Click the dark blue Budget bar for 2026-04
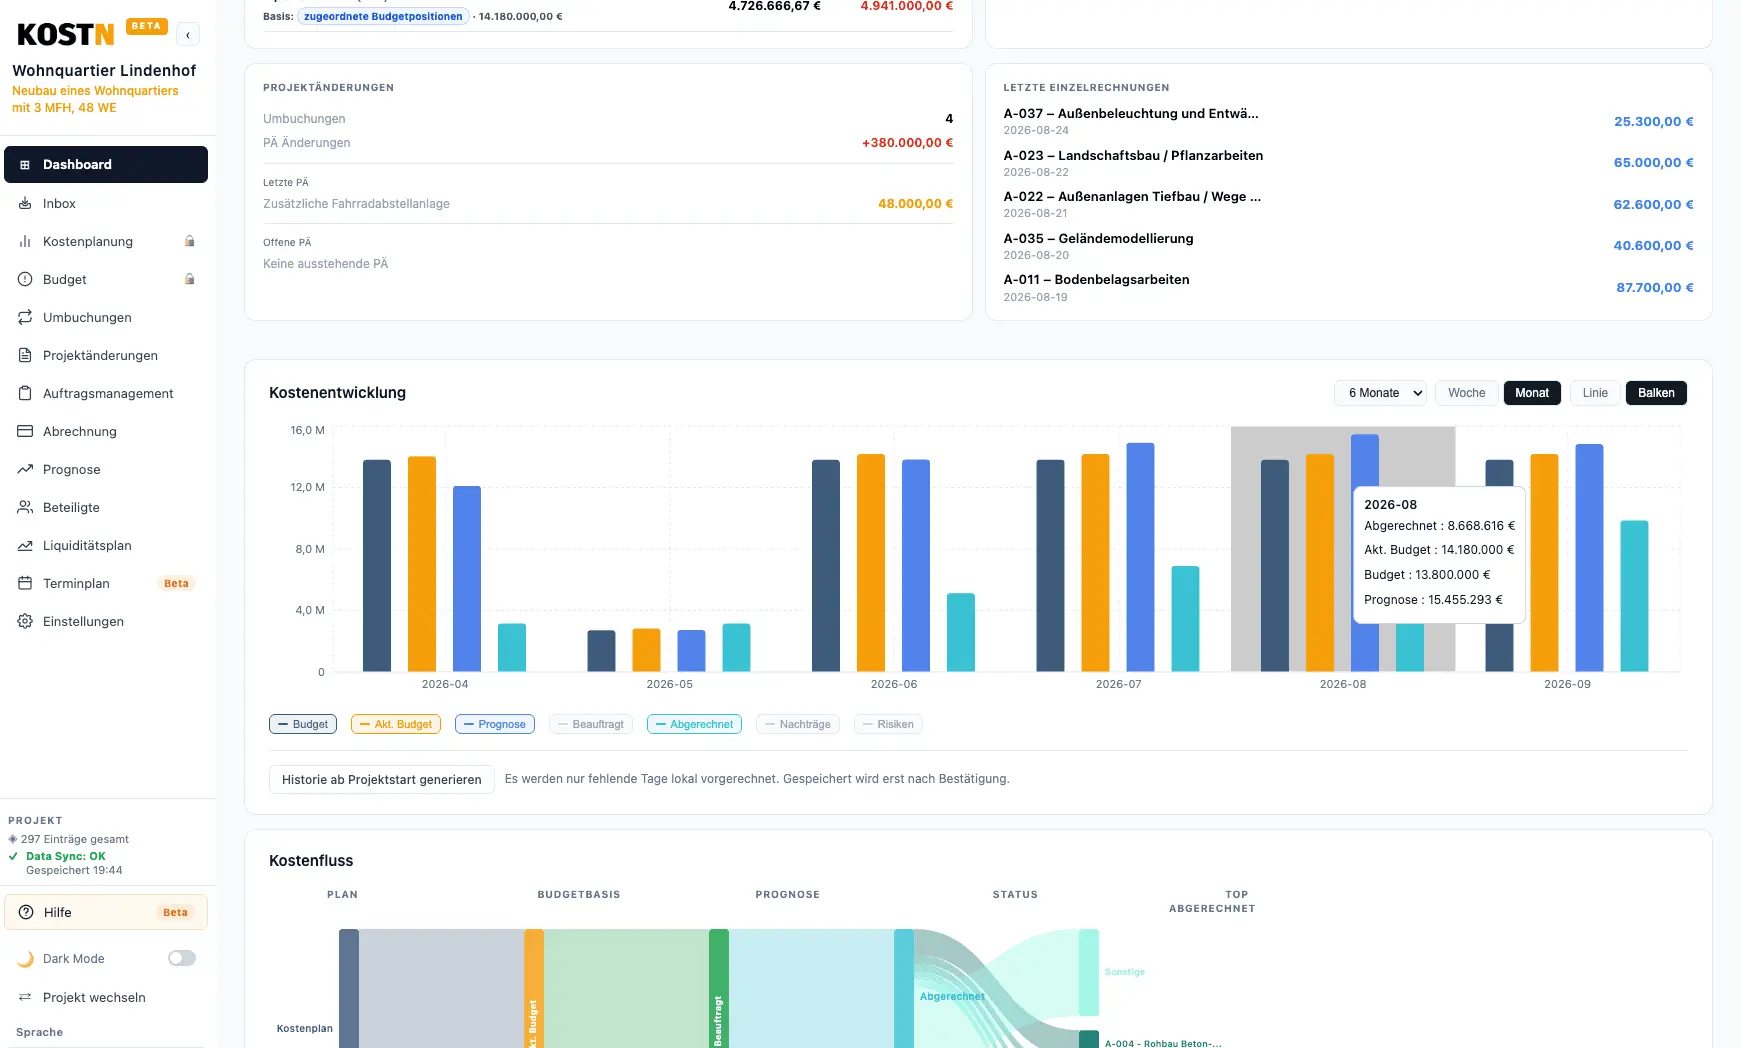1741x1048 pixels. tap(377, 565)
